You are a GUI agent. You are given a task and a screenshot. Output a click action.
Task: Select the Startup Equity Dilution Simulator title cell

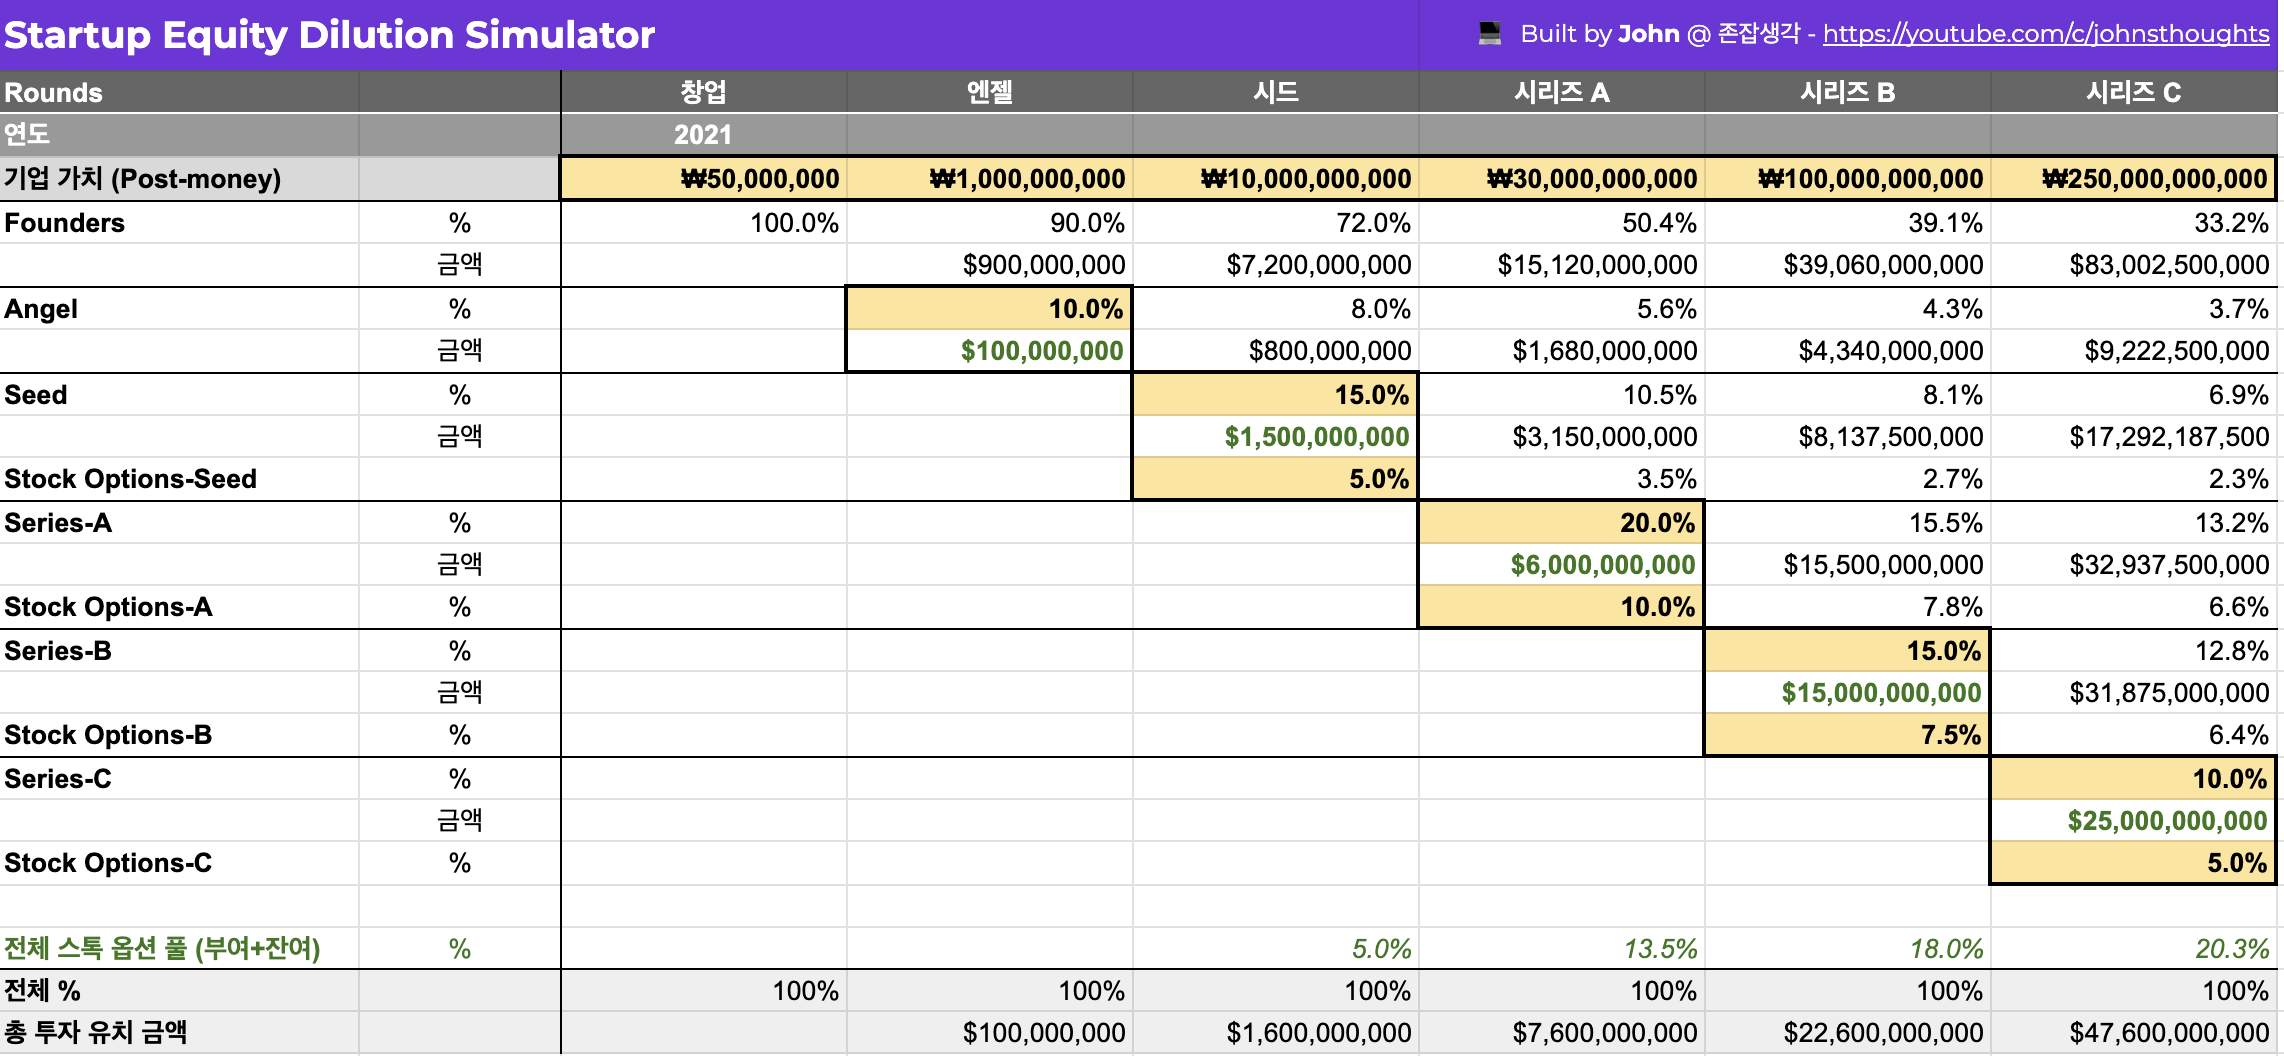coord(330,35)
